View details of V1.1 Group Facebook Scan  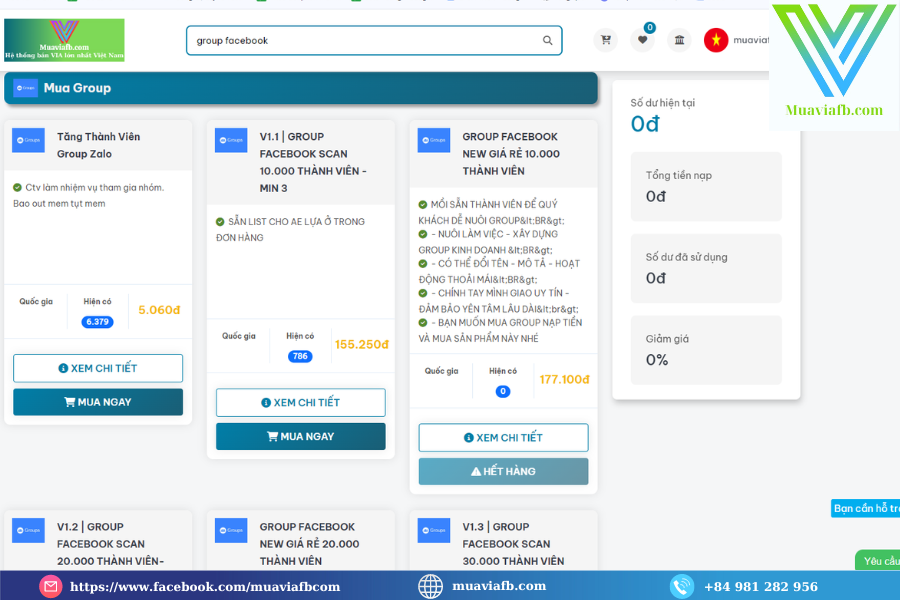tap(301, 402)
